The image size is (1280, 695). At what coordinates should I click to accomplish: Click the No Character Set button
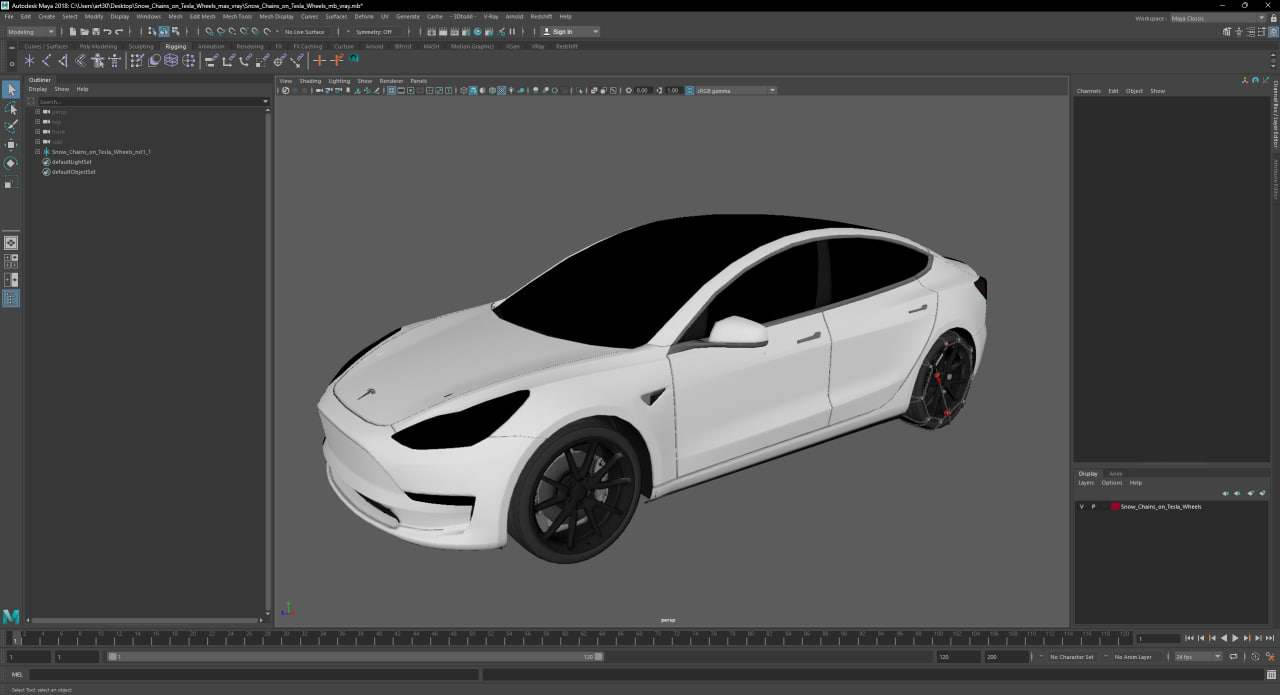[x=1071, y=657]
